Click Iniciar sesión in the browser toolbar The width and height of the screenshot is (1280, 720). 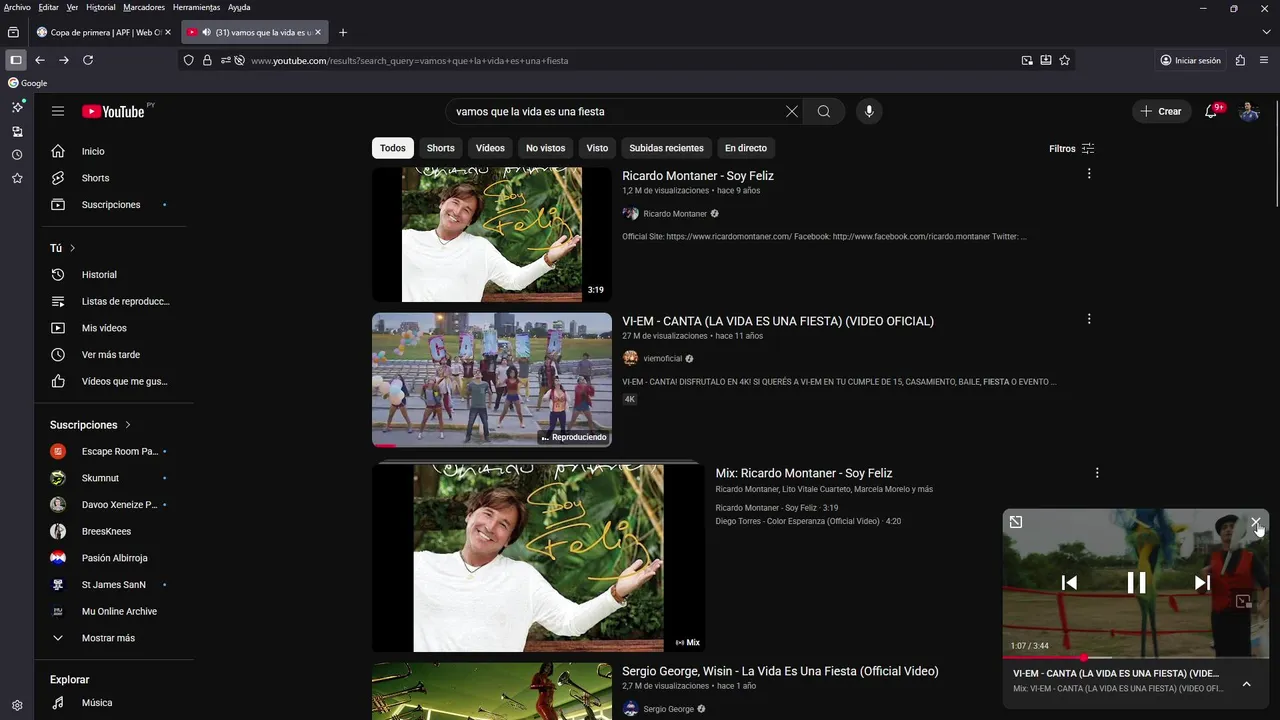(x=1190, y=60)
